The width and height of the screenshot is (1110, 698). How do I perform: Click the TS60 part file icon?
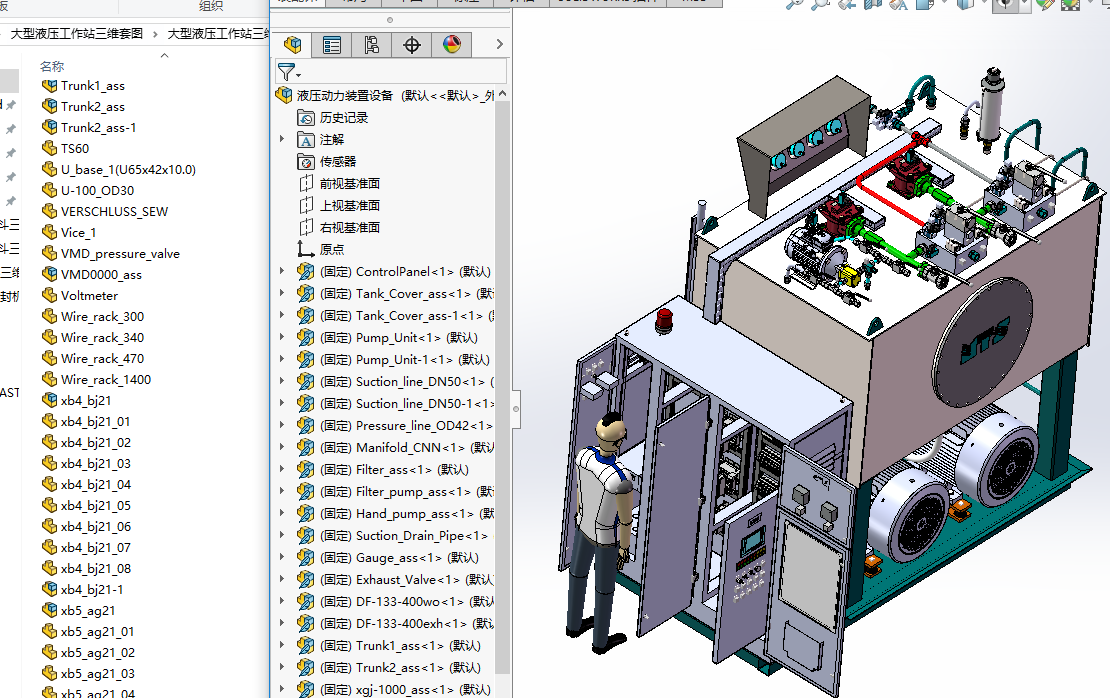pyautogui.click(x=50, y=148)
